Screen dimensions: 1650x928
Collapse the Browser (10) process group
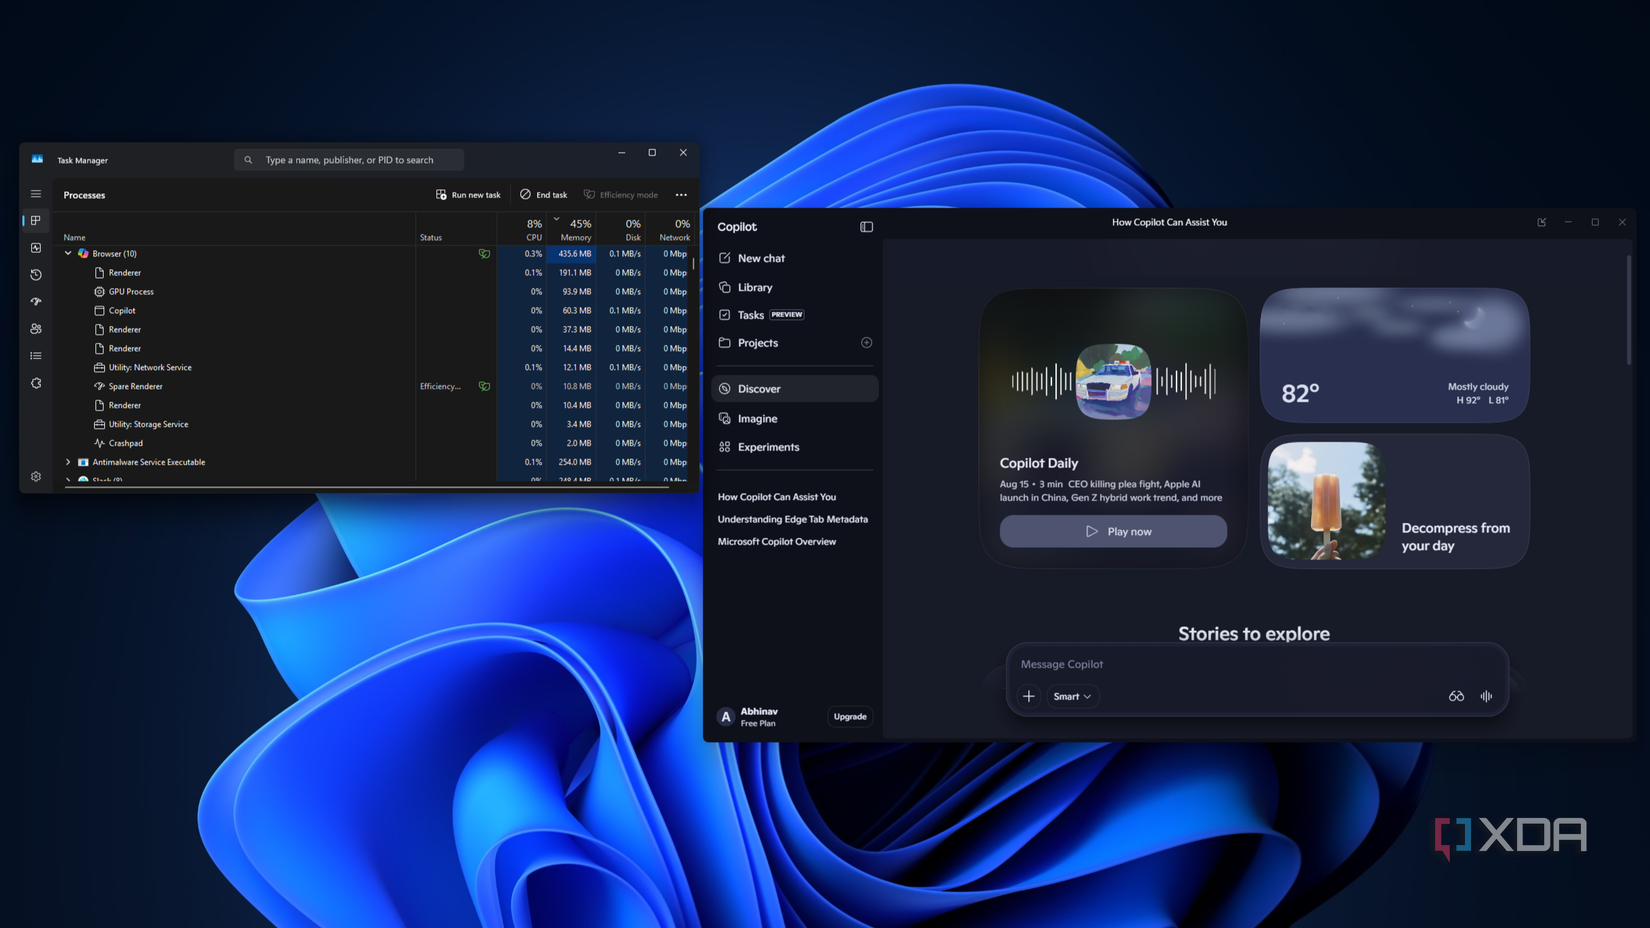(68, 254)
